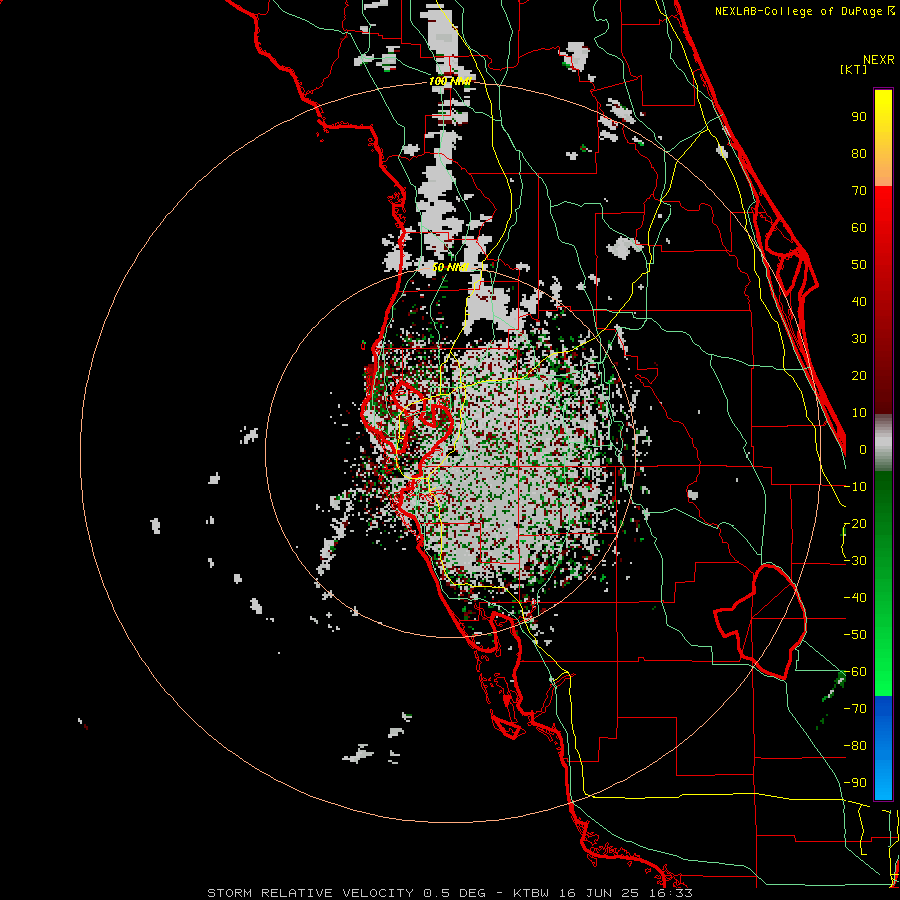This screenshot has width=900, height=900.
Task: Click the 0.5 DEG elevation text
Action: tap(455, 893)
